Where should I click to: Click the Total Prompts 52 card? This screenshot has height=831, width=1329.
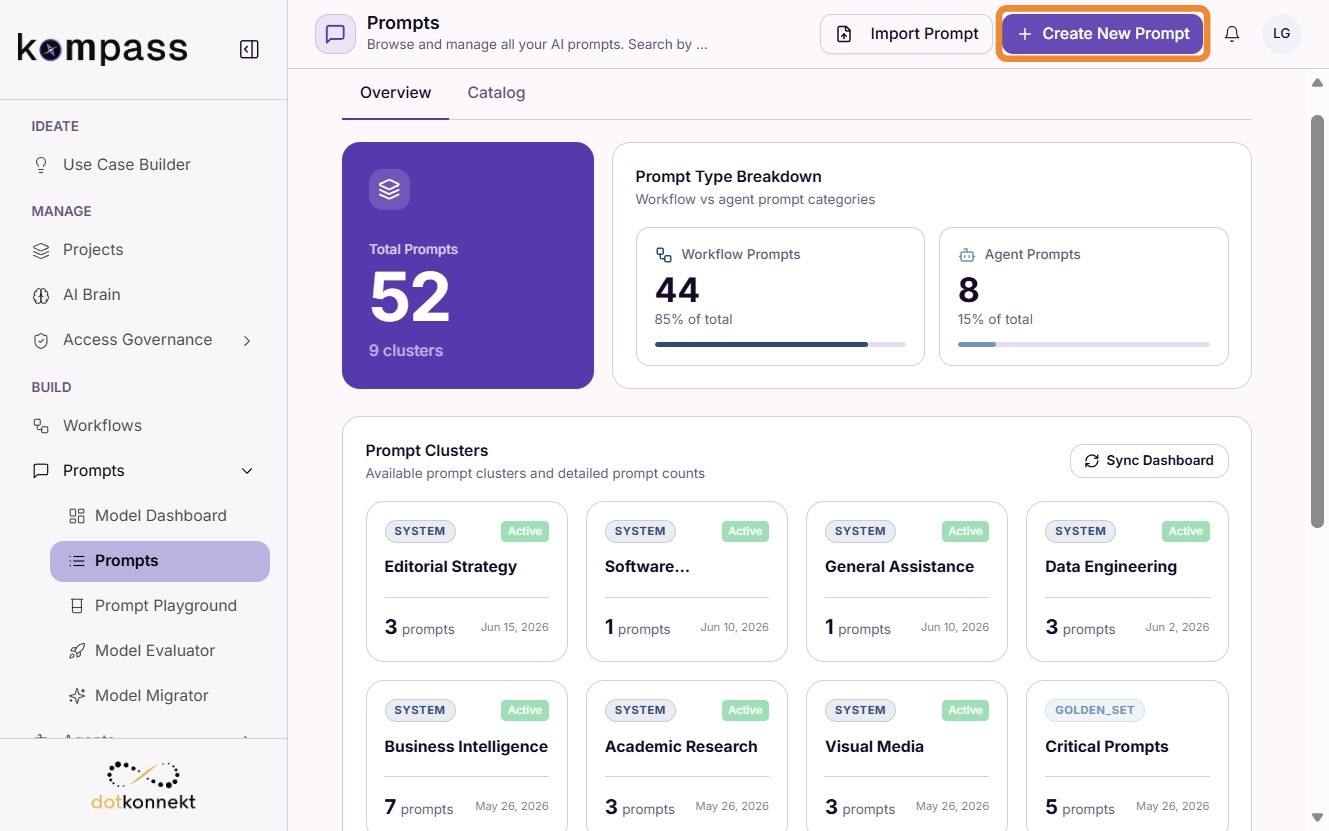(x=468, y=265)
